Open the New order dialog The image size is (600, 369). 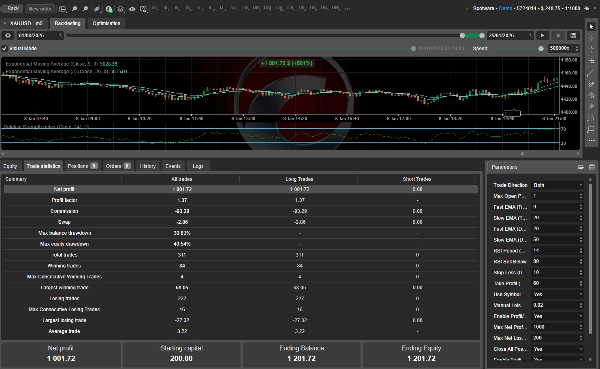pos(40,8)
